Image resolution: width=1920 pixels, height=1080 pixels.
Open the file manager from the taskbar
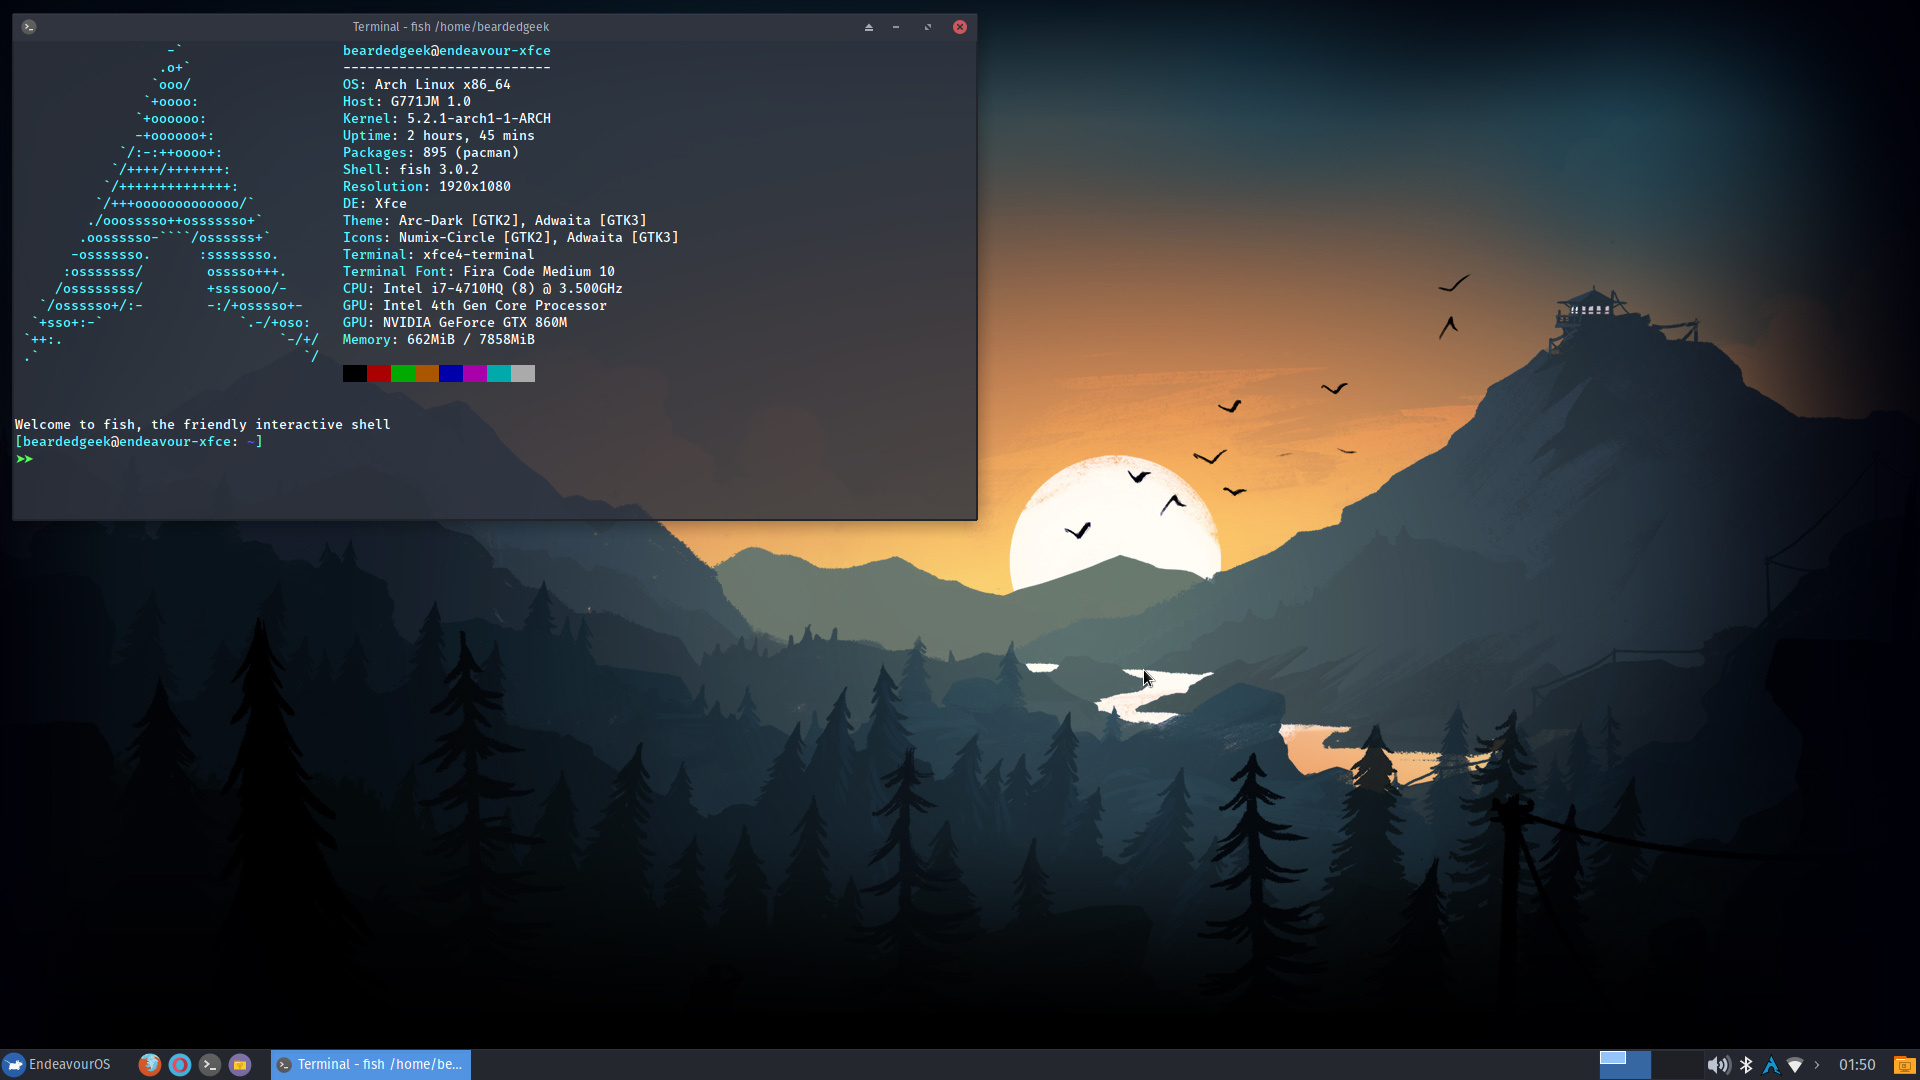240,1064
